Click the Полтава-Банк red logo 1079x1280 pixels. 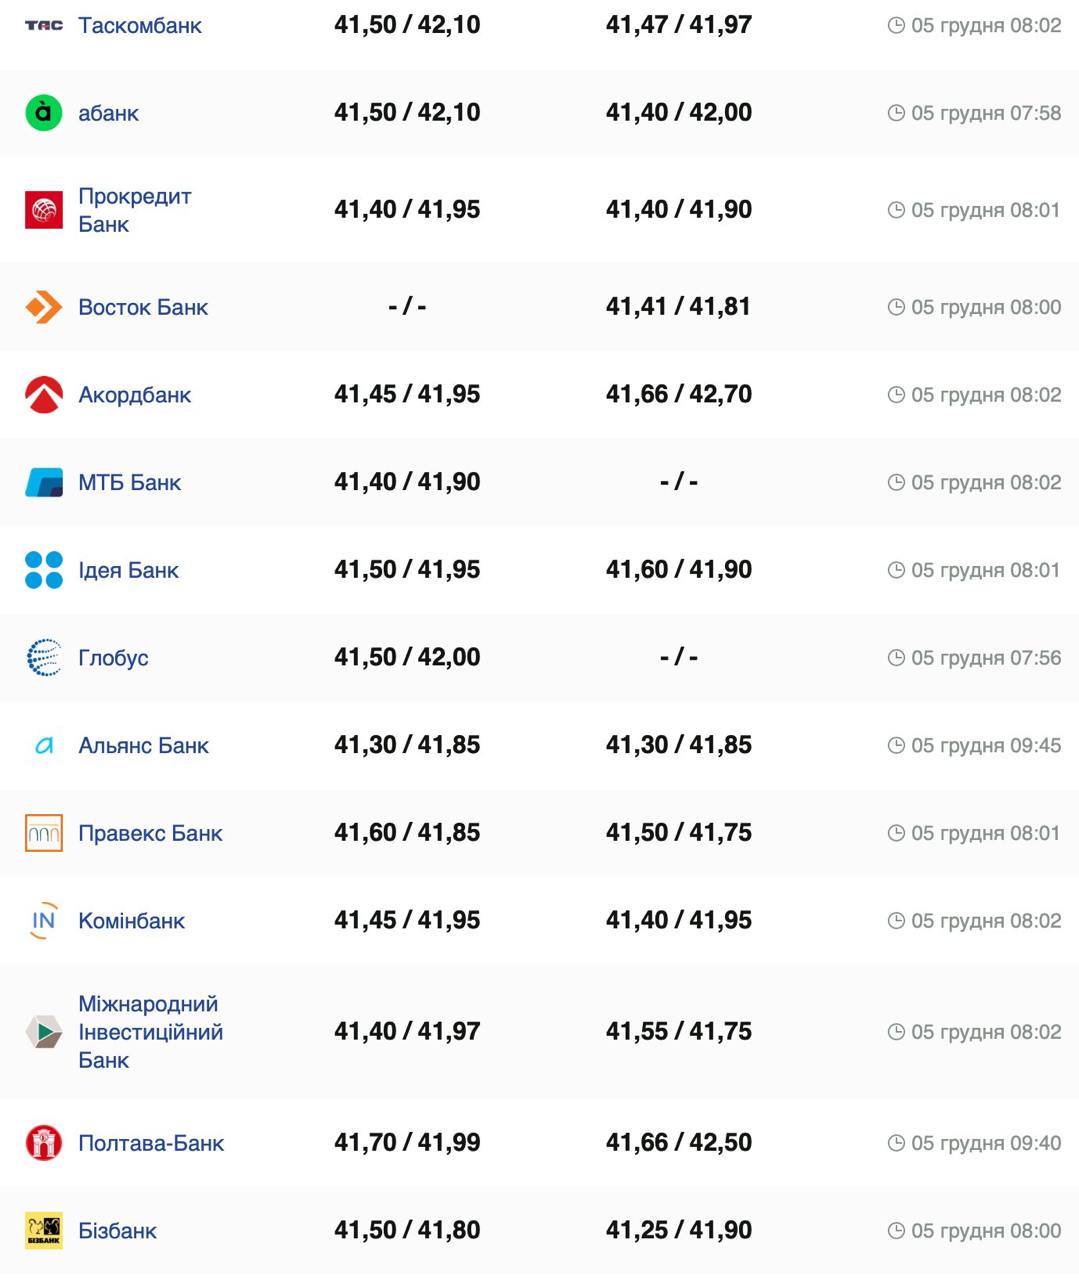pyautogui.click(x=43, y=1143)
